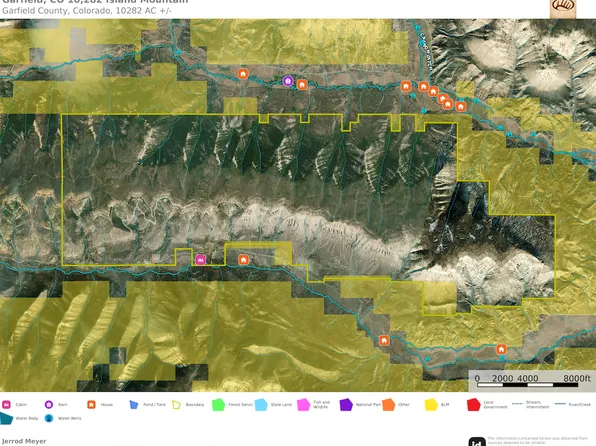Screen dimensions: 596x446
Task: Click the purple Barn marker on the map
Action: [x=288, y=81]
